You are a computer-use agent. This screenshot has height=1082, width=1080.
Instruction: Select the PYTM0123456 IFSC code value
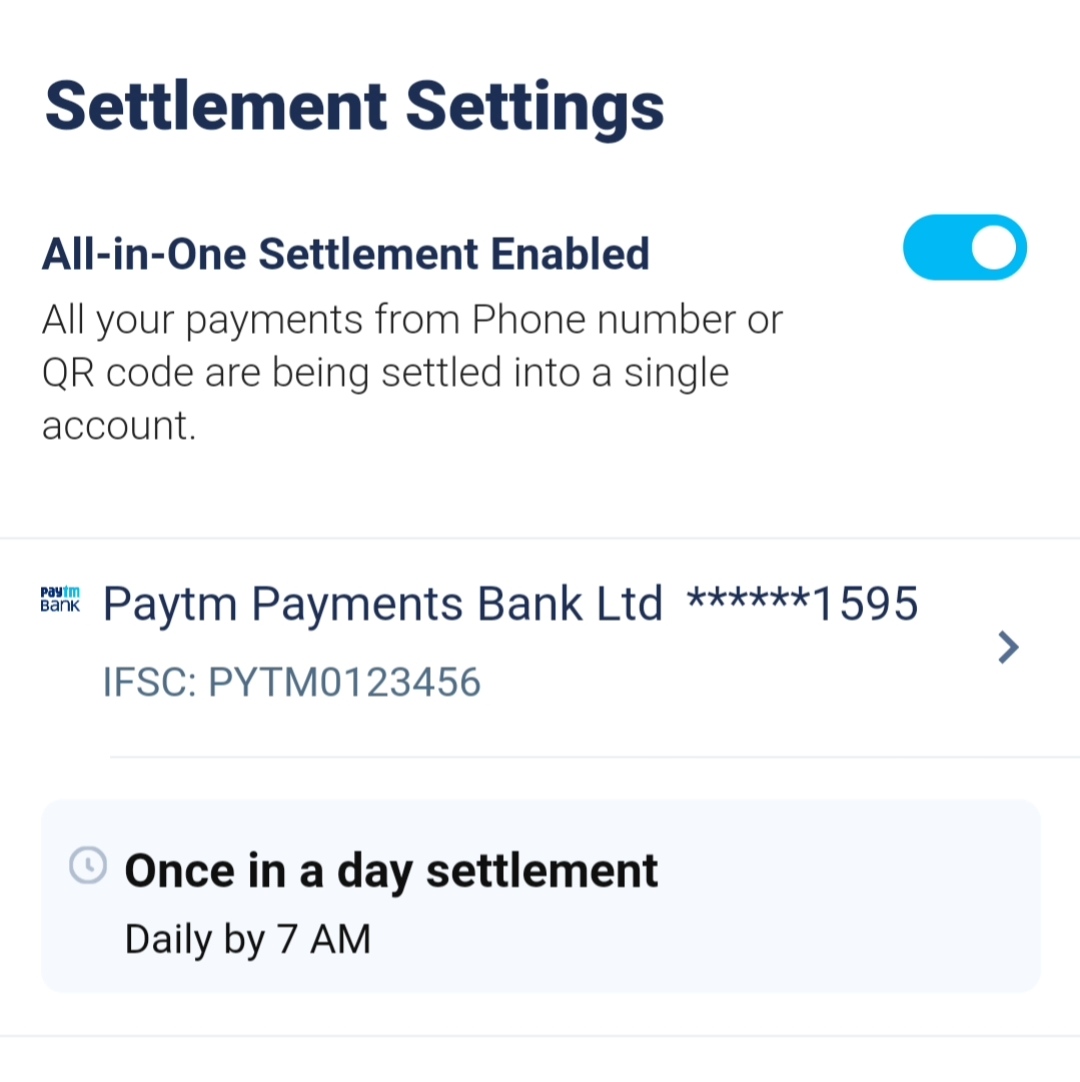[x=344, y=683]
